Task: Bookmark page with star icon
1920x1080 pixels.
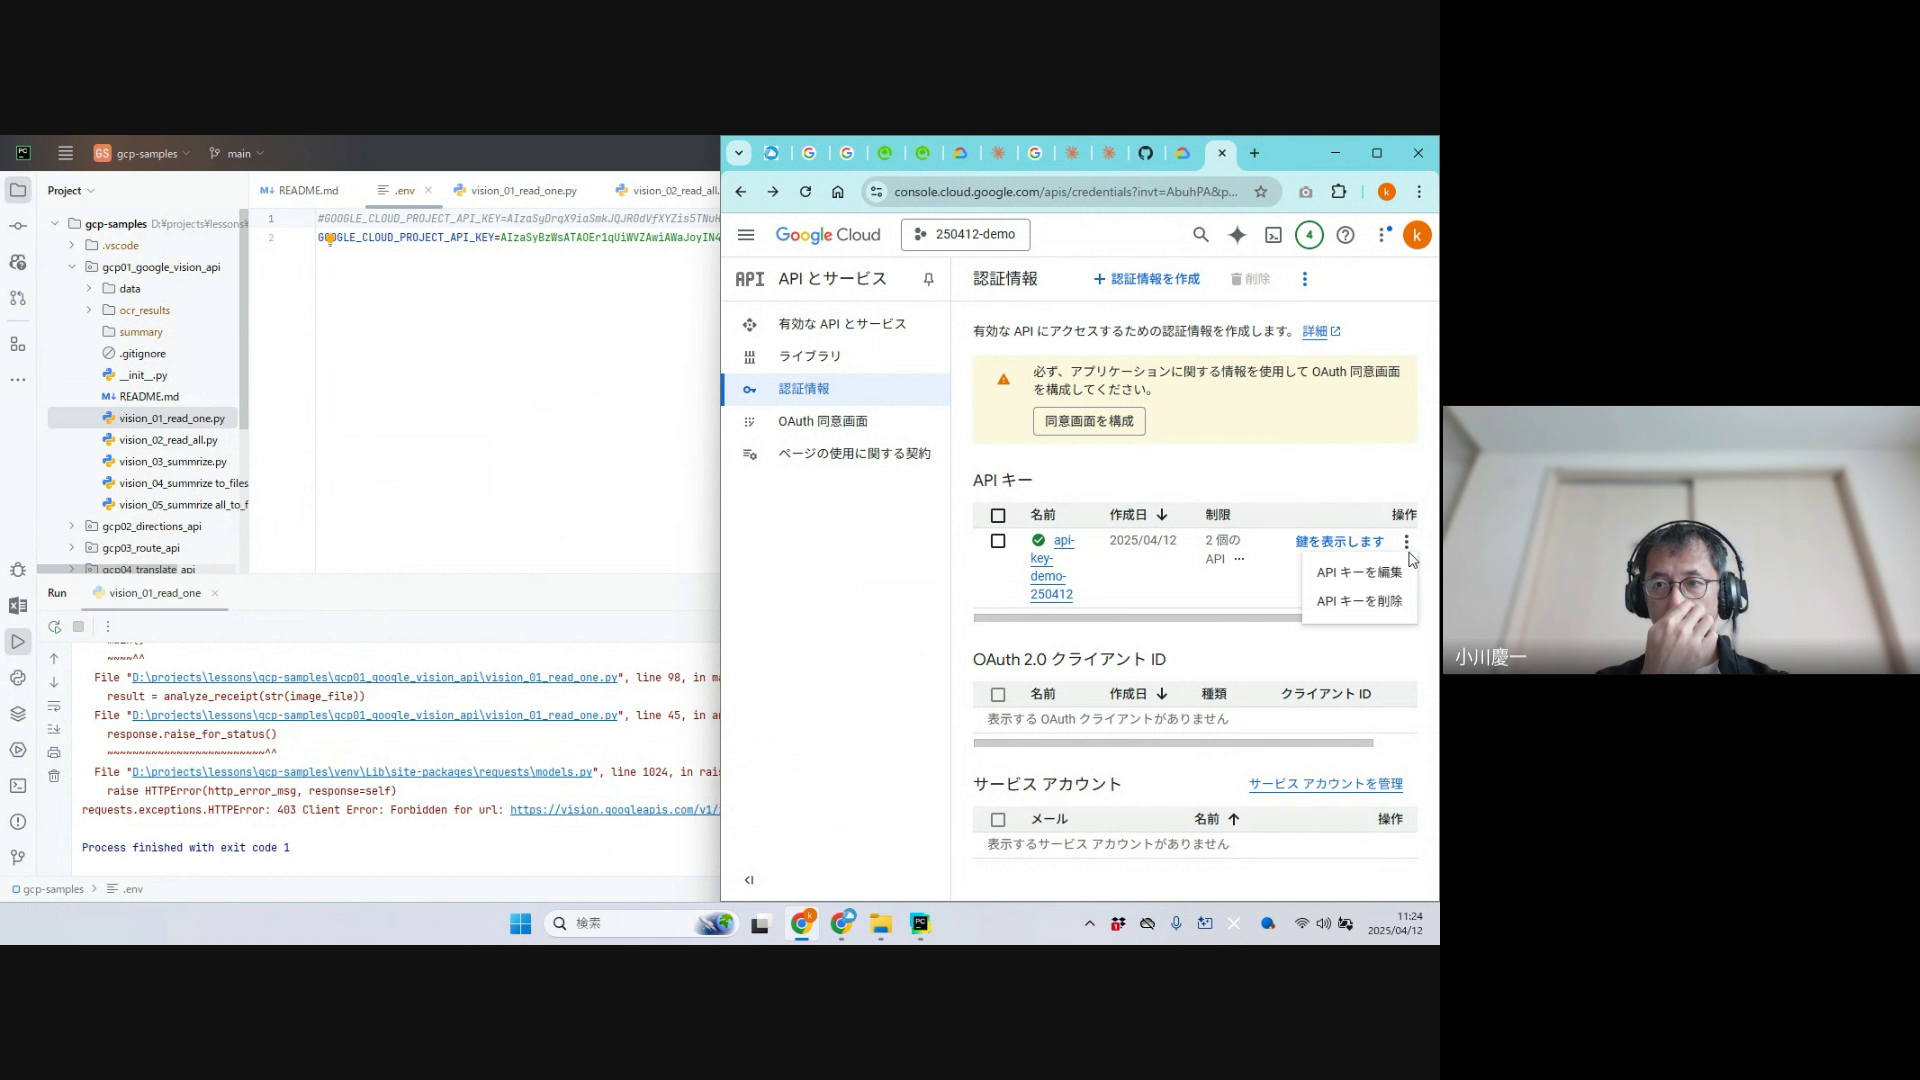Action: click(x=1261, y=192)
